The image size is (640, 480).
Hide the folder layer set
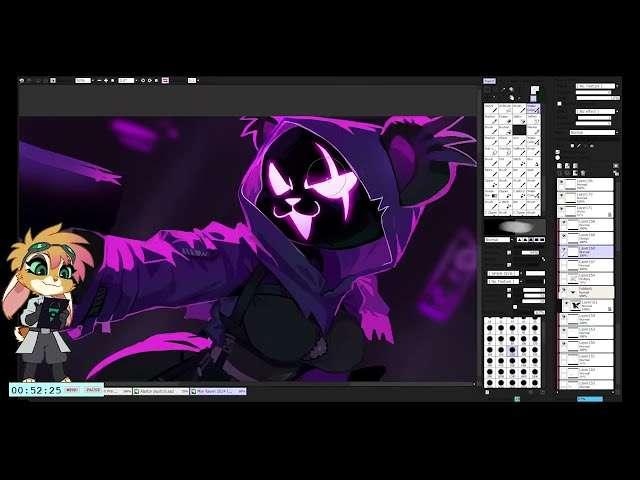pos(564,289)
